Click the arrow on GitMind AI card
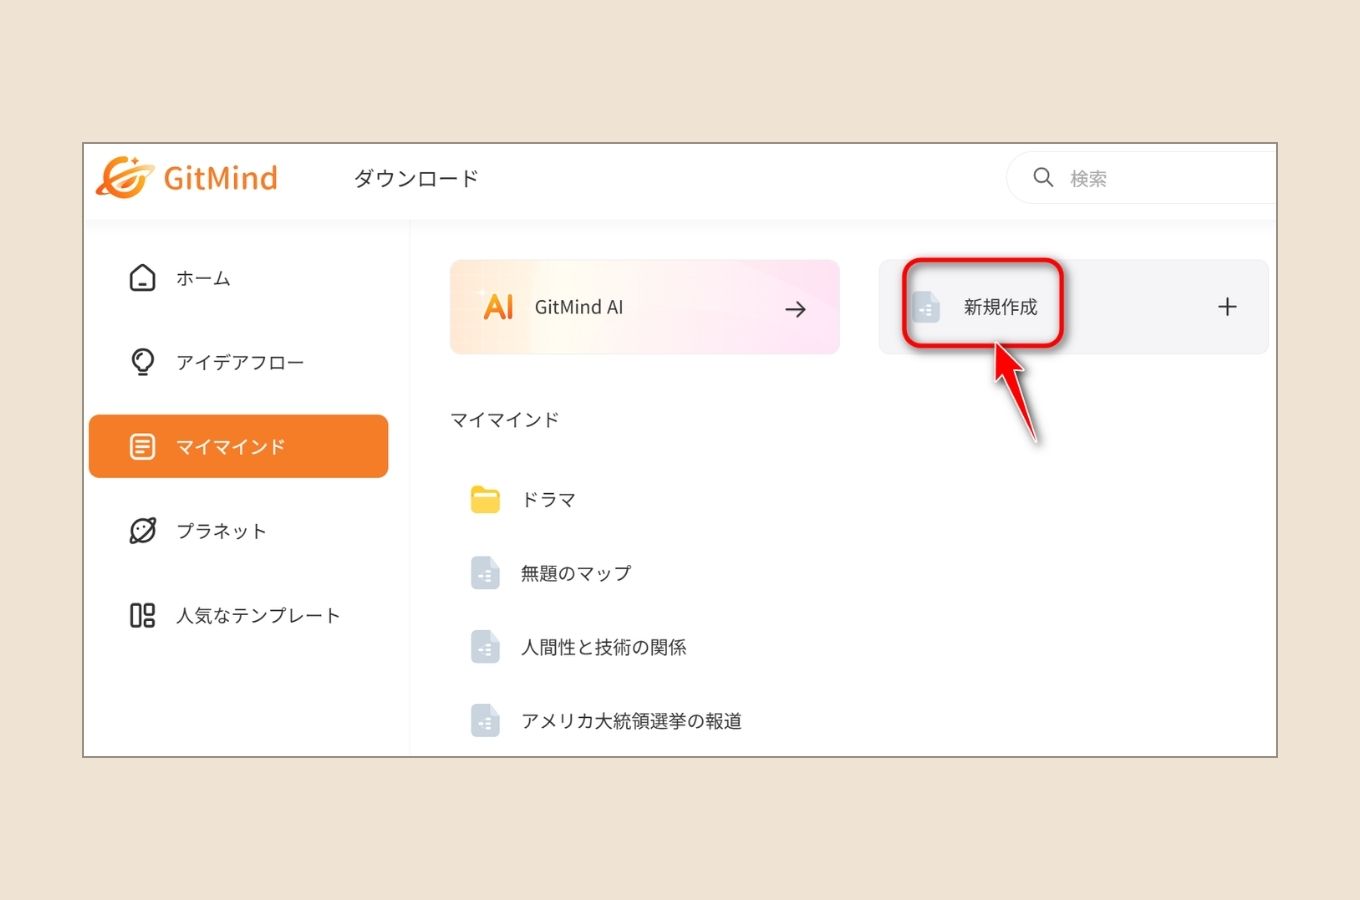 [x=796, y=309]
